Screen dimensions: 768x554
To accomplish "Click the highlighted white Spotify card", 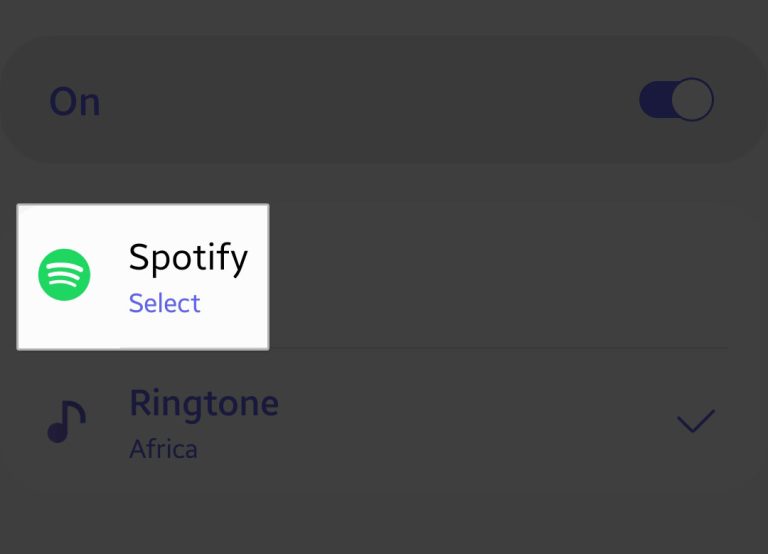I will [143, 277].
